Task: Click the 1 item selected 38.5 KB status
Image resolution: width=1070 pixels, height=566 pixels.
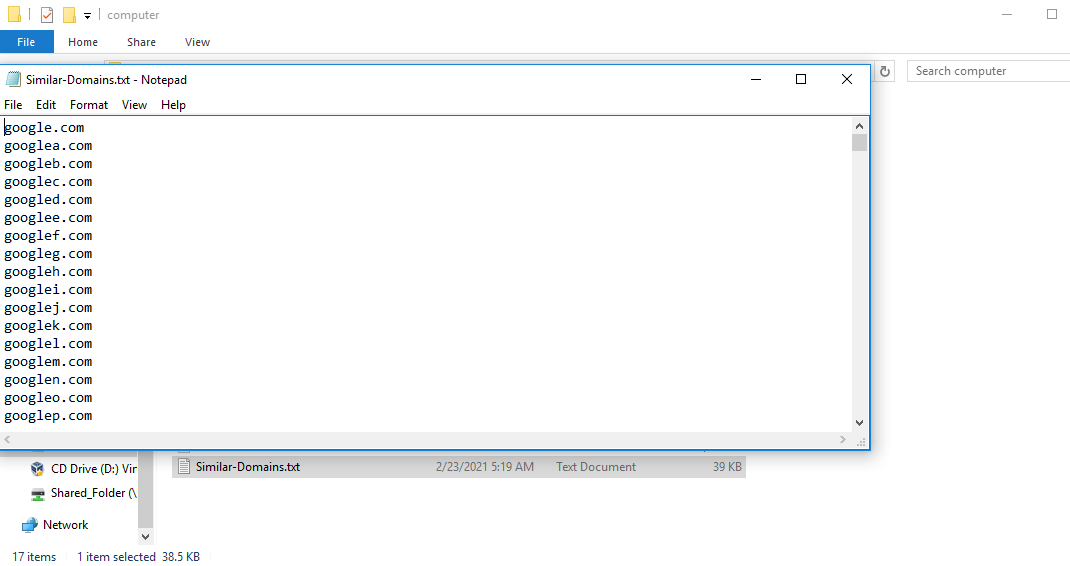Action: tap(139, 556)
